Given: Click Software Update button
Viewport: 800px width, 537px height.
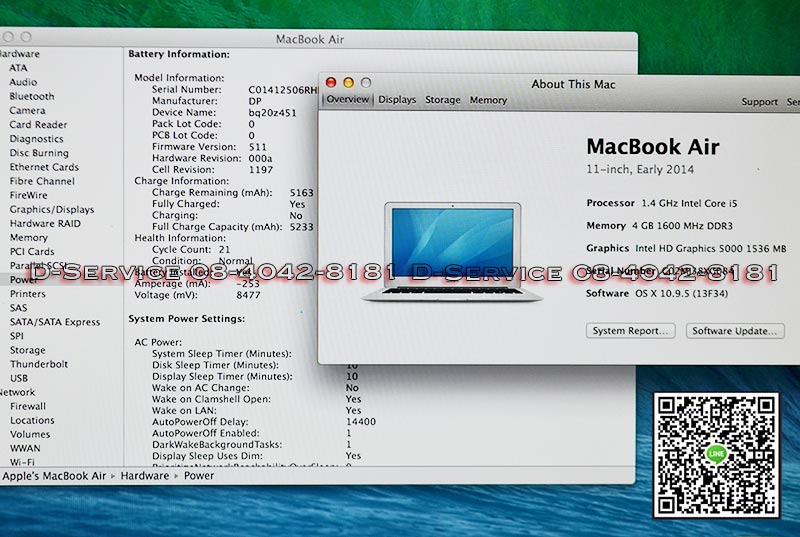Looking at the screenshot, I should (735, 331).
